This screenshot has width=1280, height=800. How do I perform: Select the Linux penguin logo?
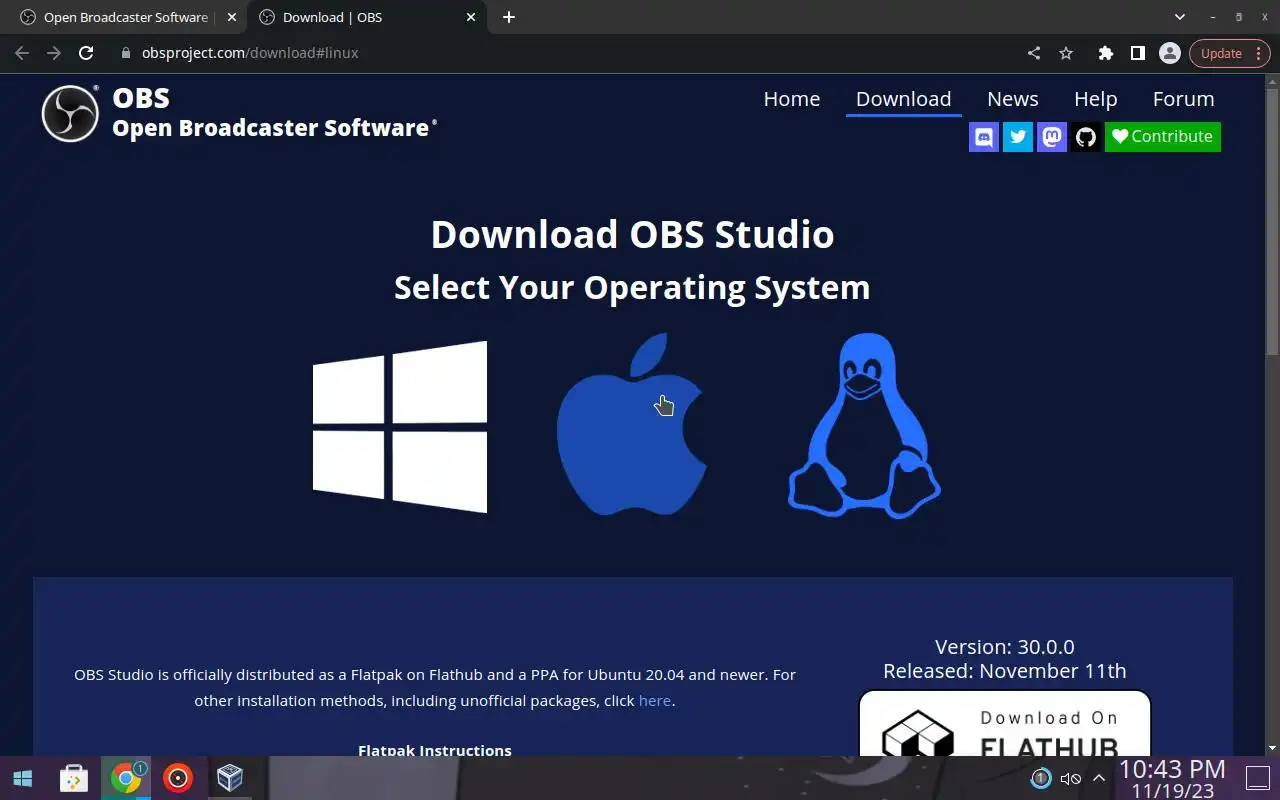coord(864,425)
